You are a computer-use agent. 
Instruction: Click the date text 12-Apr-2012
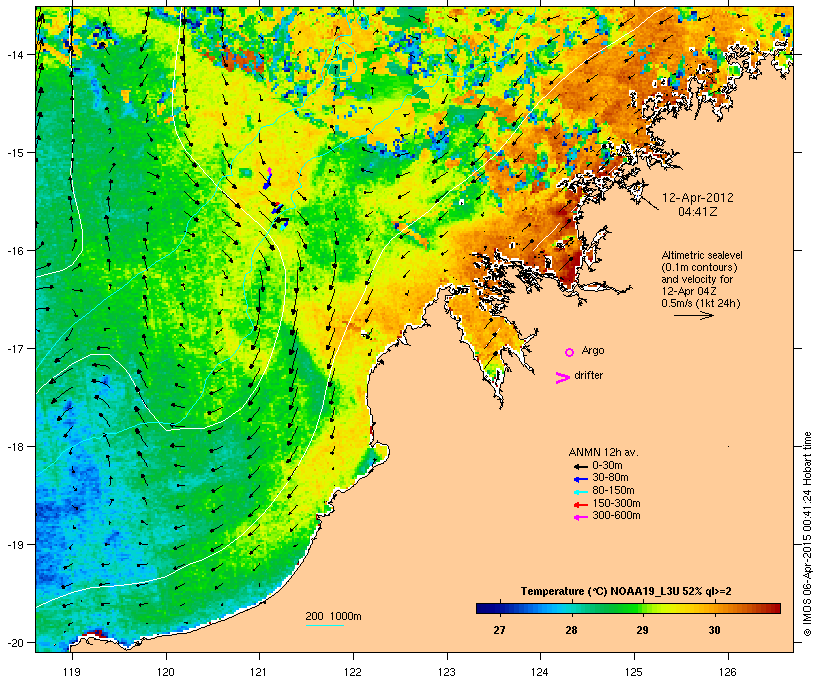pyautogui.click(x=698, y=198)
